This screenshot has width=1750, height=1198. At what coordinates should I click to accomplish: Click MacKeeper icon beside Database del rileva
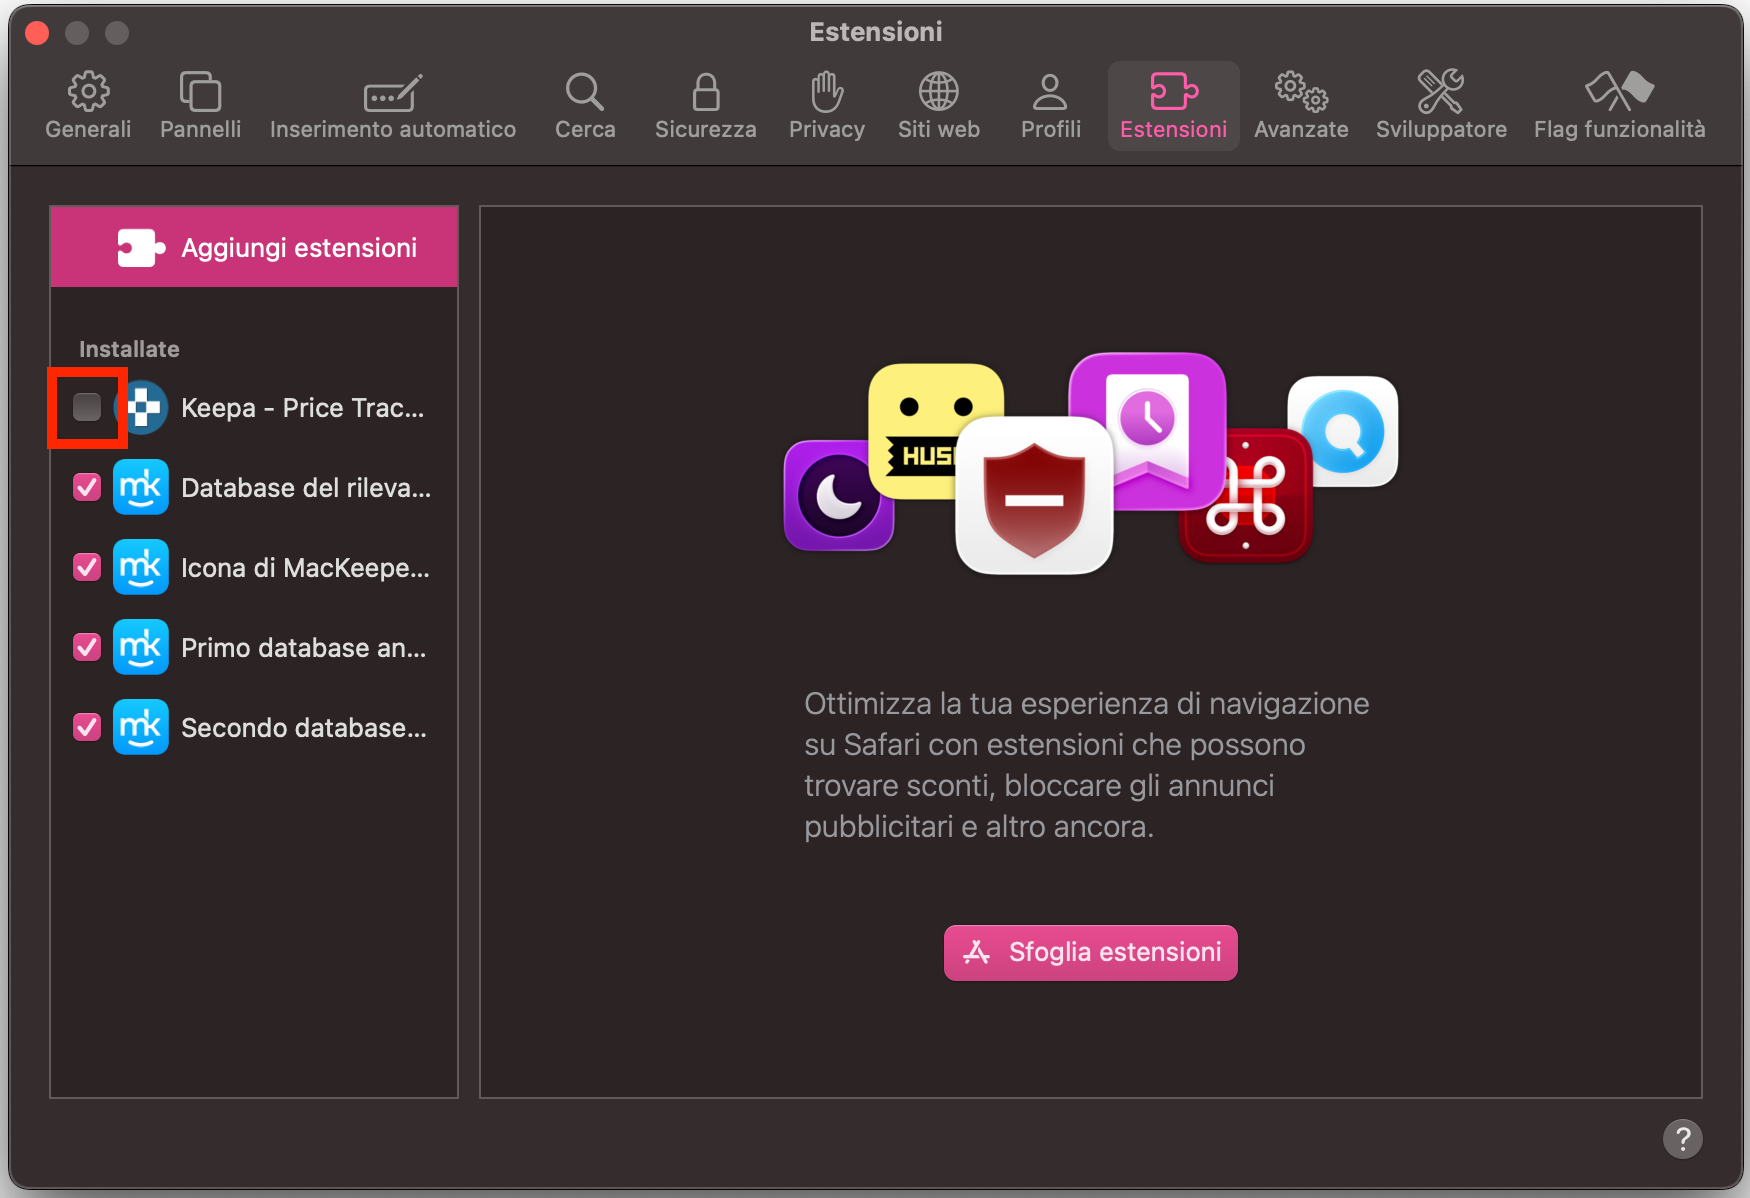point(141,487)
